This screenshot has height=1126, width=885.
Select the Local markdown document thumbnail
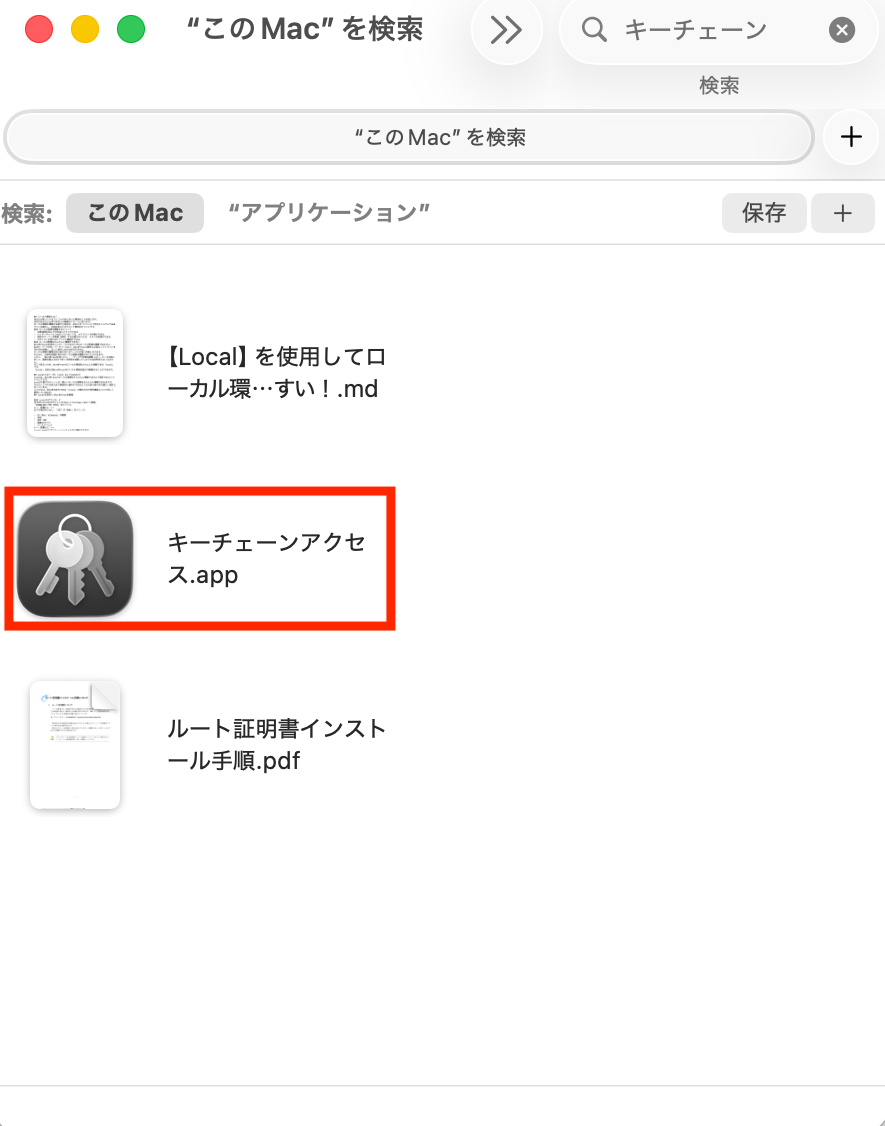tap(75, 373)
